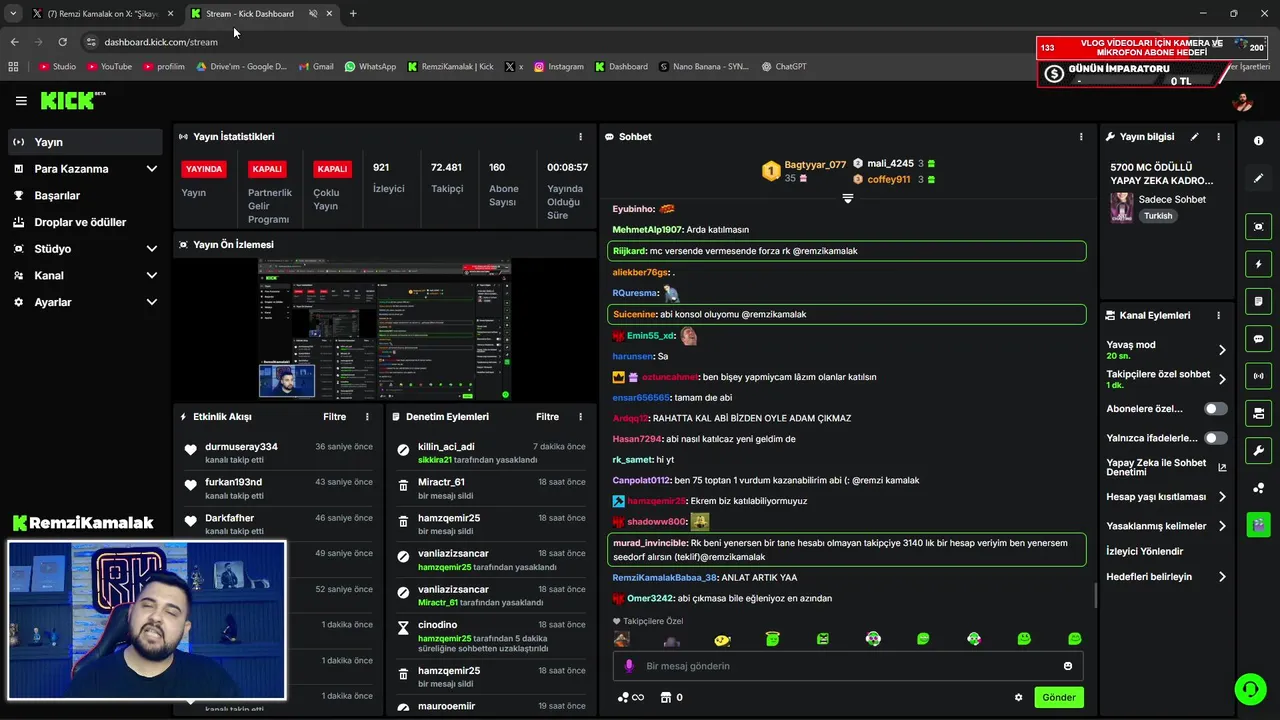This screenshot has height=720, width=1280.
Task: Toggle the chat bubble icon in the right sidebar
Action: (x=1258, y=339)
